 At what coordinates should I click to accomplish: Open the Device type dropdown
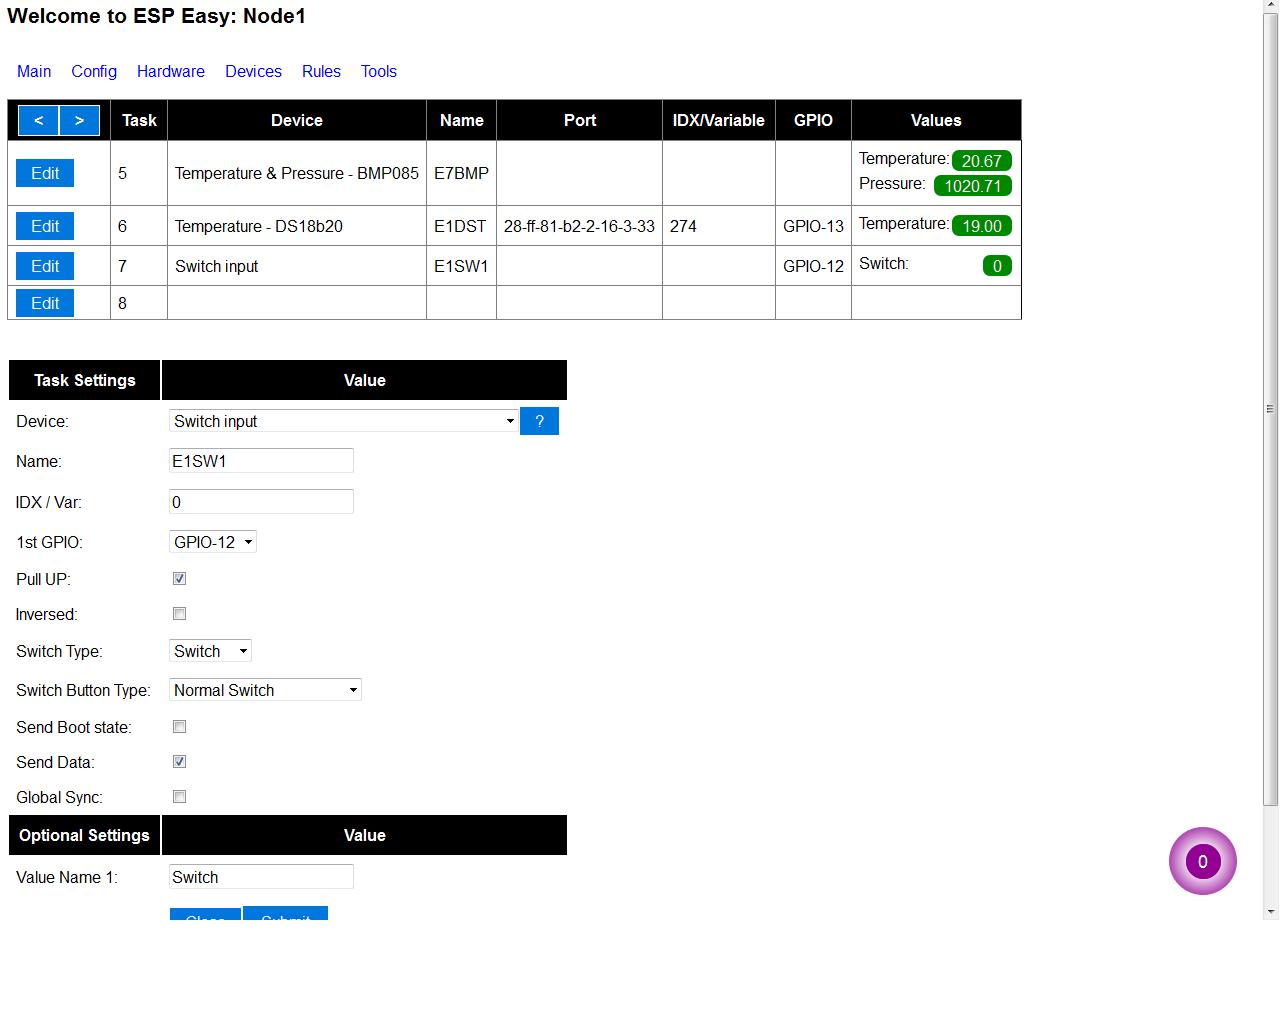tap(343, 421)
